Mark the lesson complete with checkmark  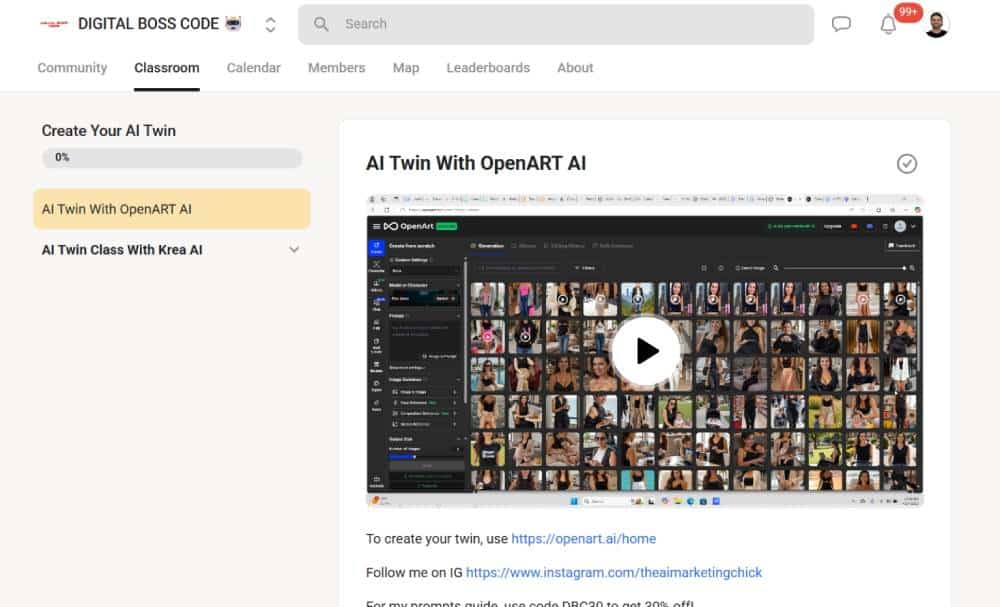[906, 164]
